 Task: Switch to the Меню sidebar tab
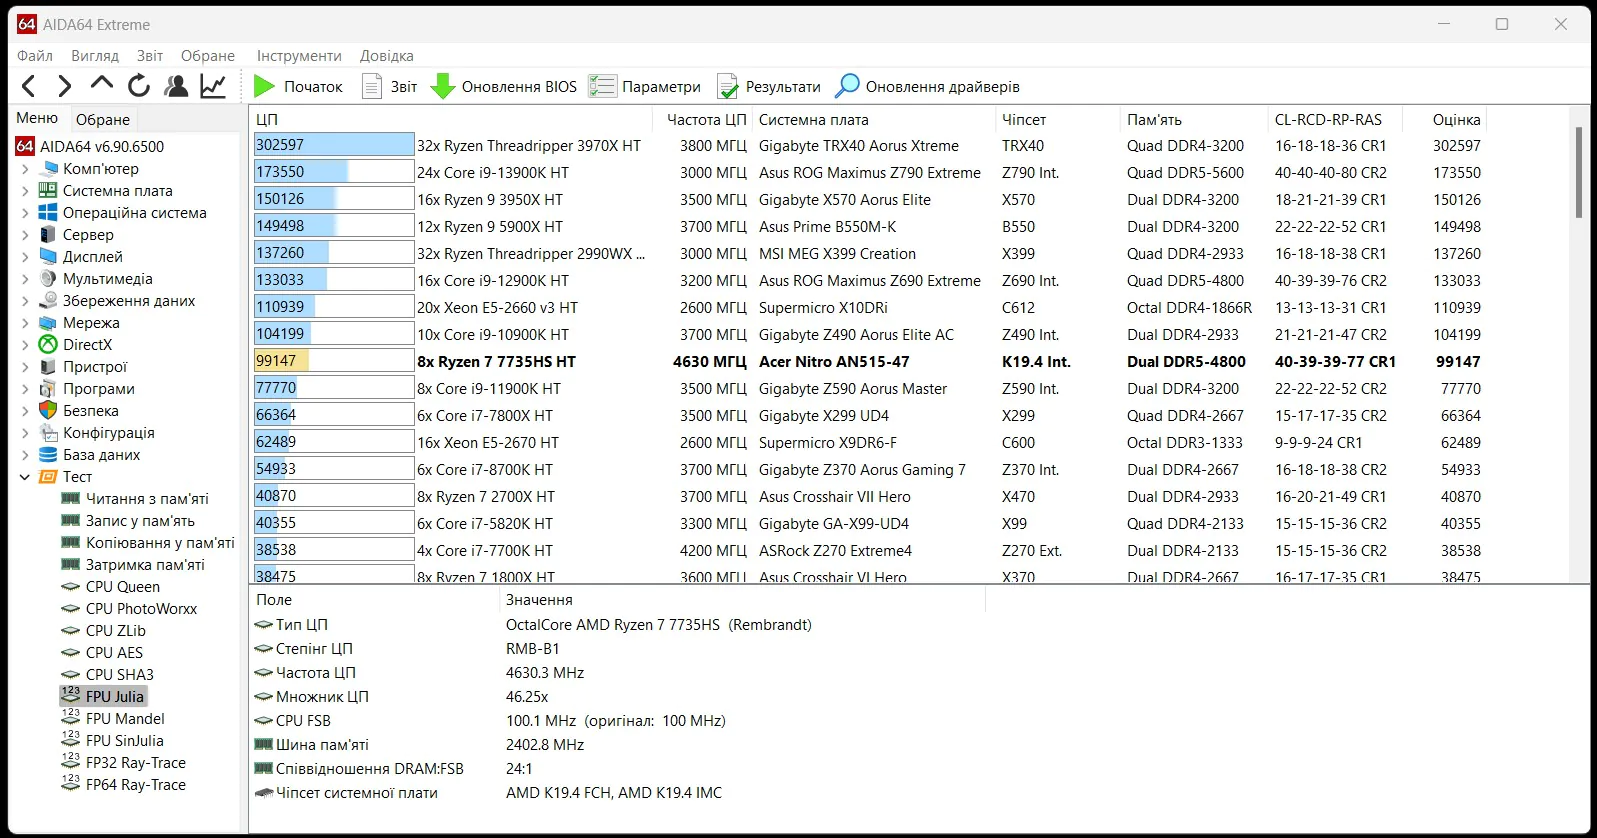pyautogui.click(x=37, y=118)
